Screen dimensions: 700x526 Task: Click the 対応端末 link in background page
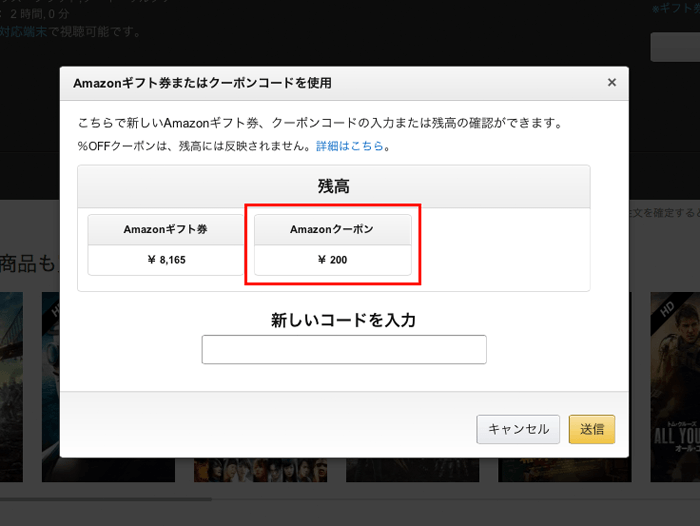tap(23, 32)
